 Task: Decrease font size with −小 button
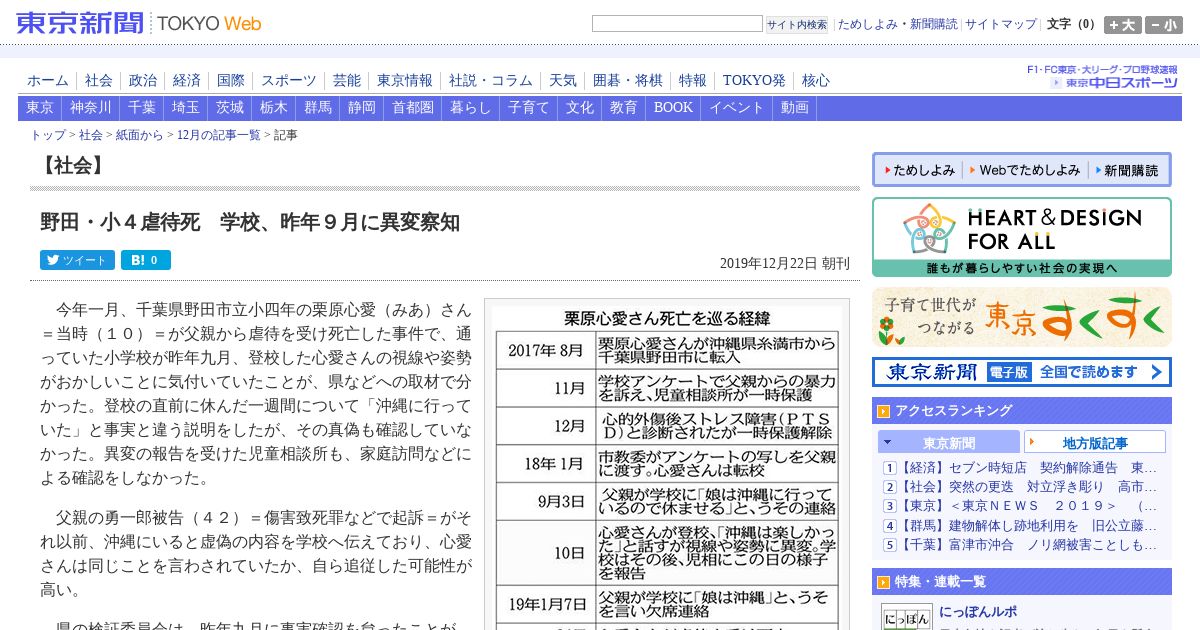coord(1163,25)
